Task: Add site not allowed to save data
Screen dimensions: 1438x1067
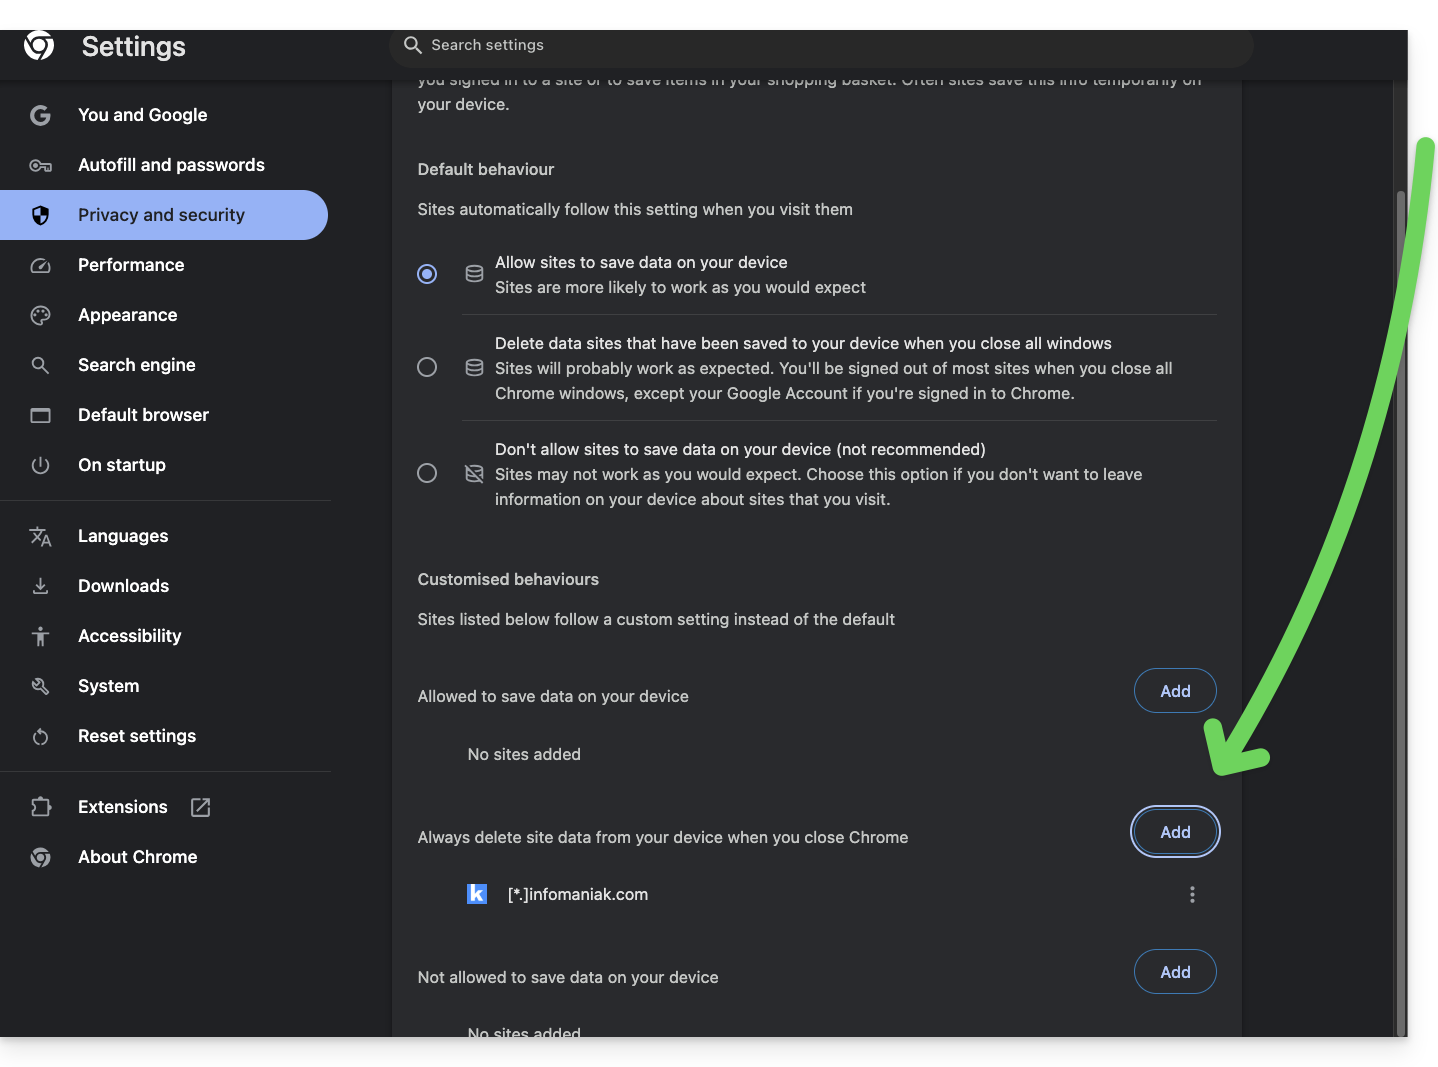Action: tap(1175, 972)
